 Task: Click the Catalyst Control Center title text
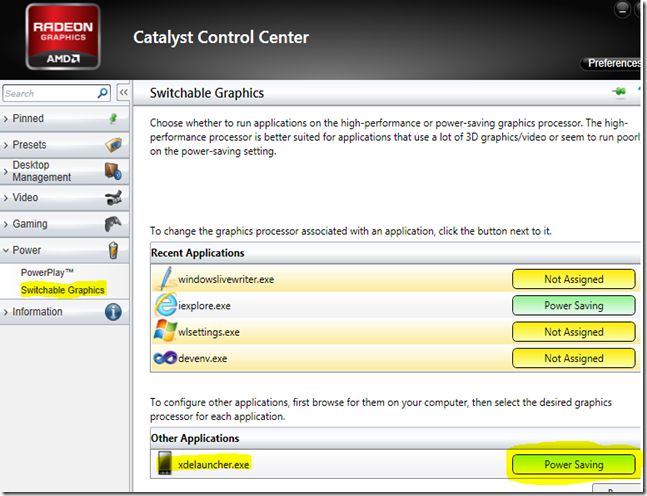(221, 37)
